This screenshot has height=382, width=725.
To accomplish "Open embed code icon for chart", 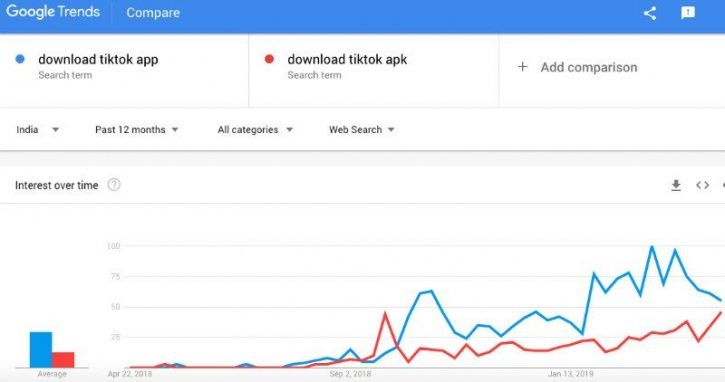I will coord(702,185).
